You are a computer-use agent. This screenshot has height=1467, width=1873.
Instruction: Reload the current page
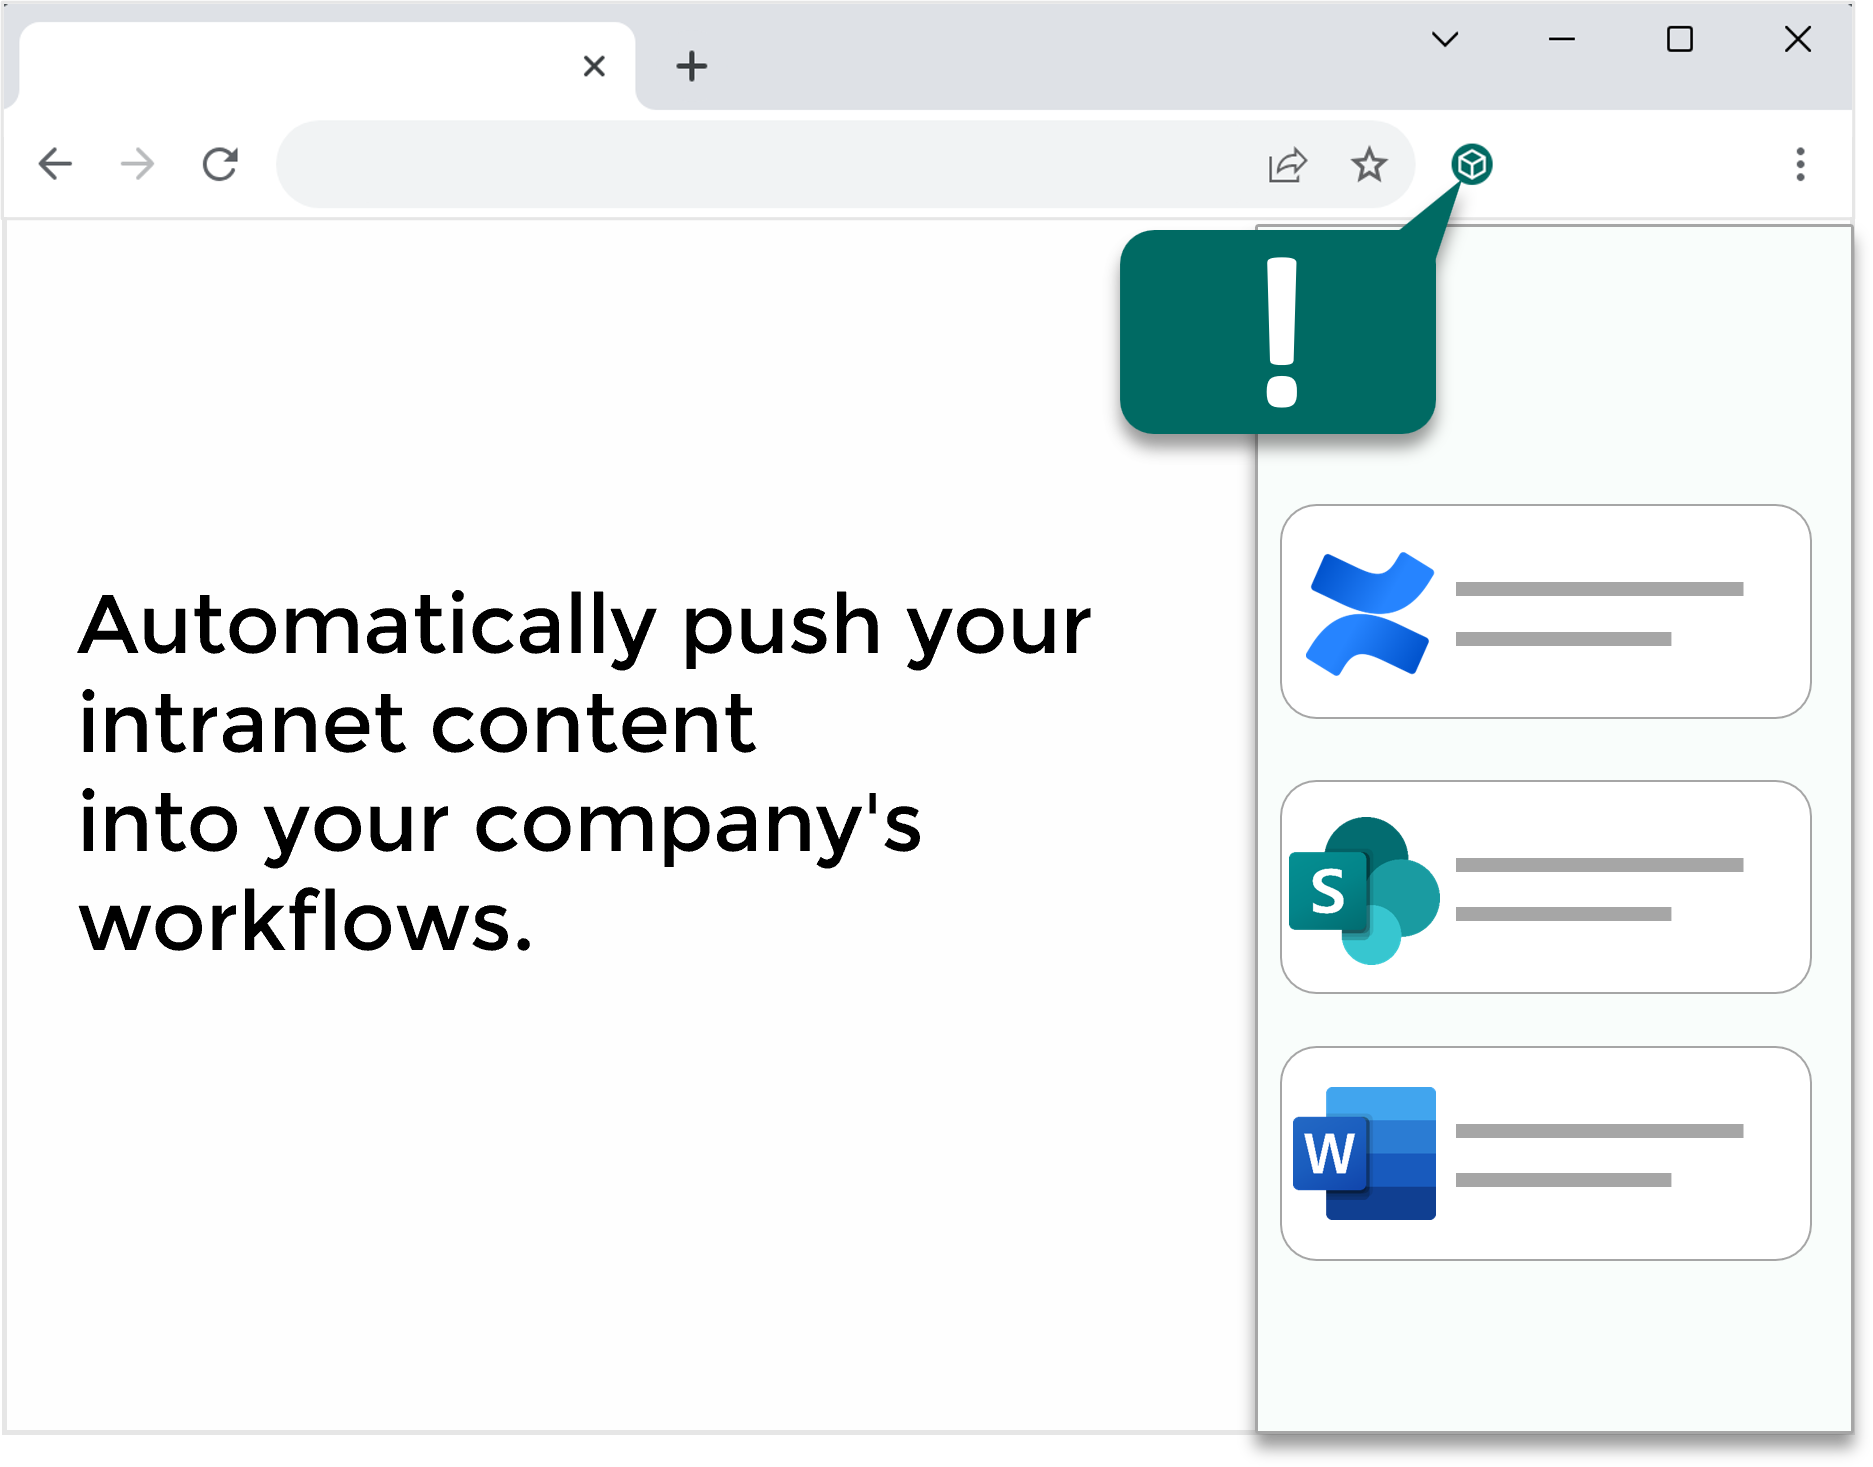click(220, 164)
